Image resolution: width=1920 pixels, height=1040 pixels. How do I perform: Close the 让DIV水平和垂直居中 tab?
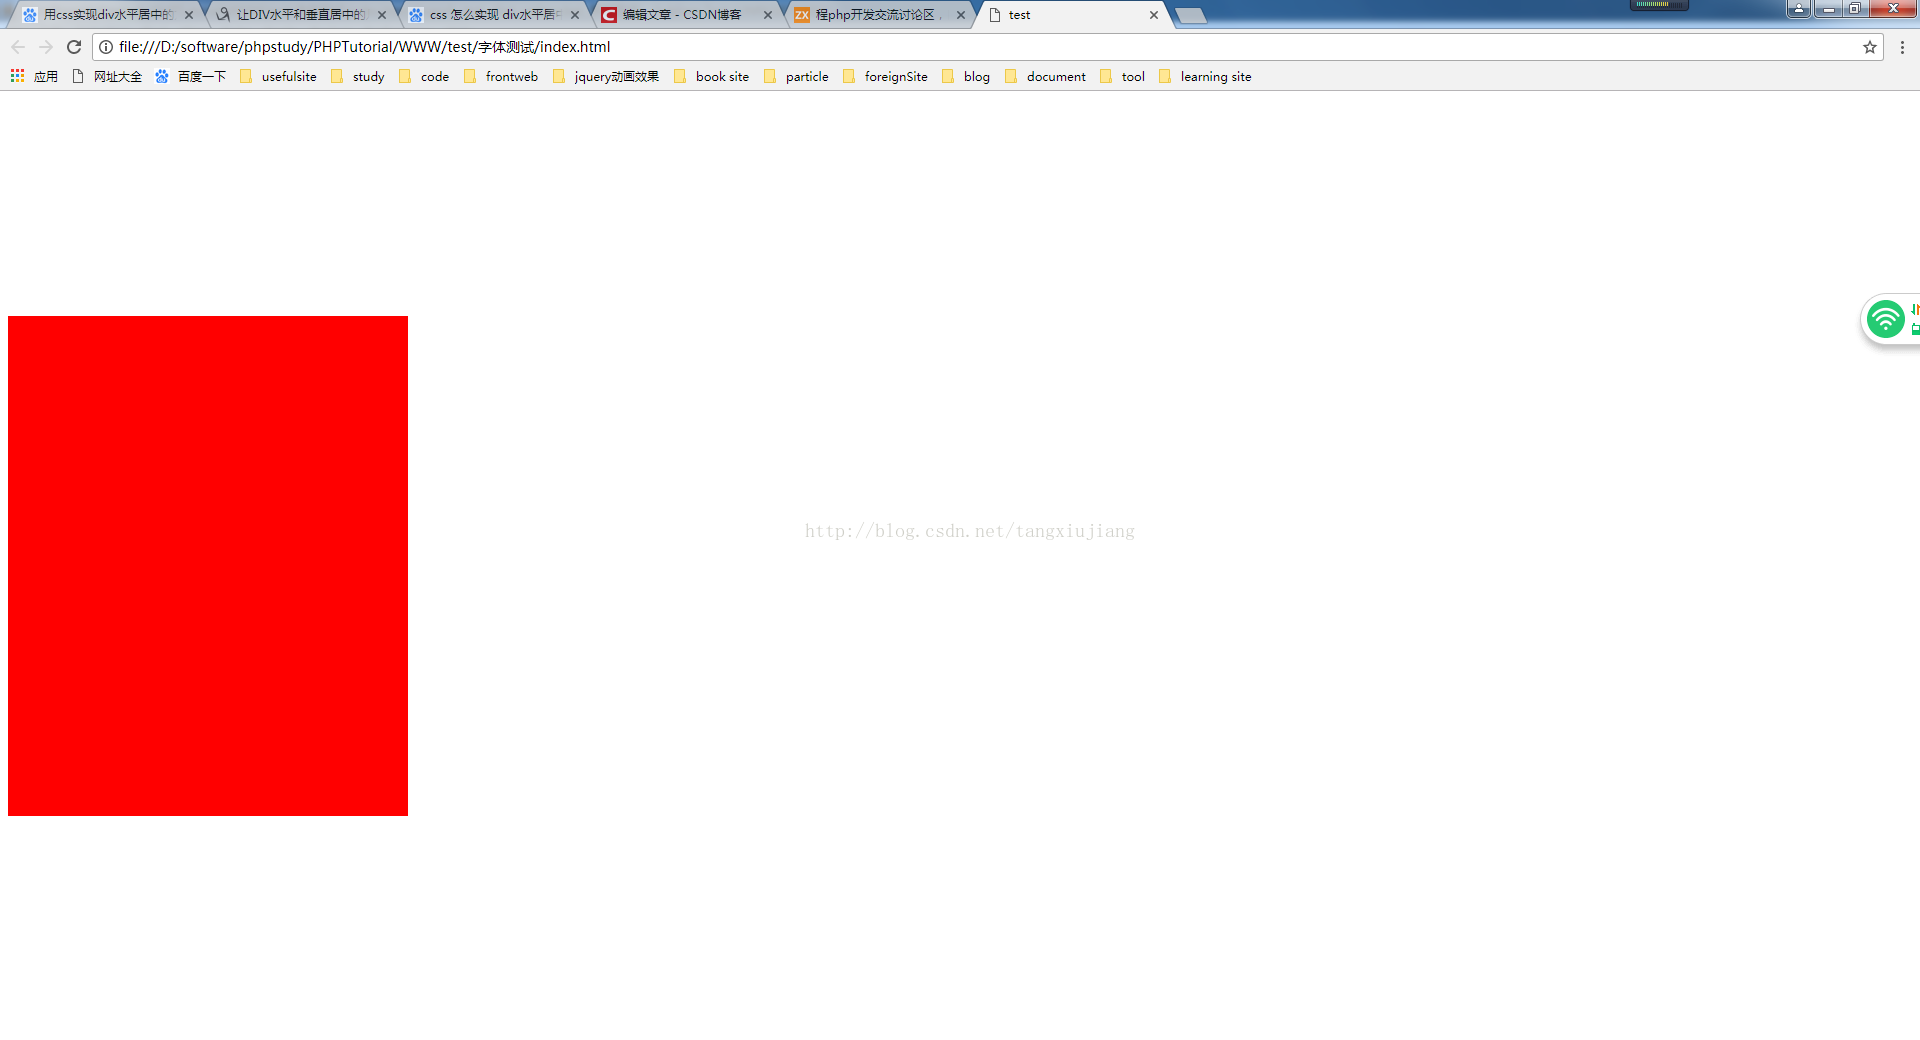(382, 15)
